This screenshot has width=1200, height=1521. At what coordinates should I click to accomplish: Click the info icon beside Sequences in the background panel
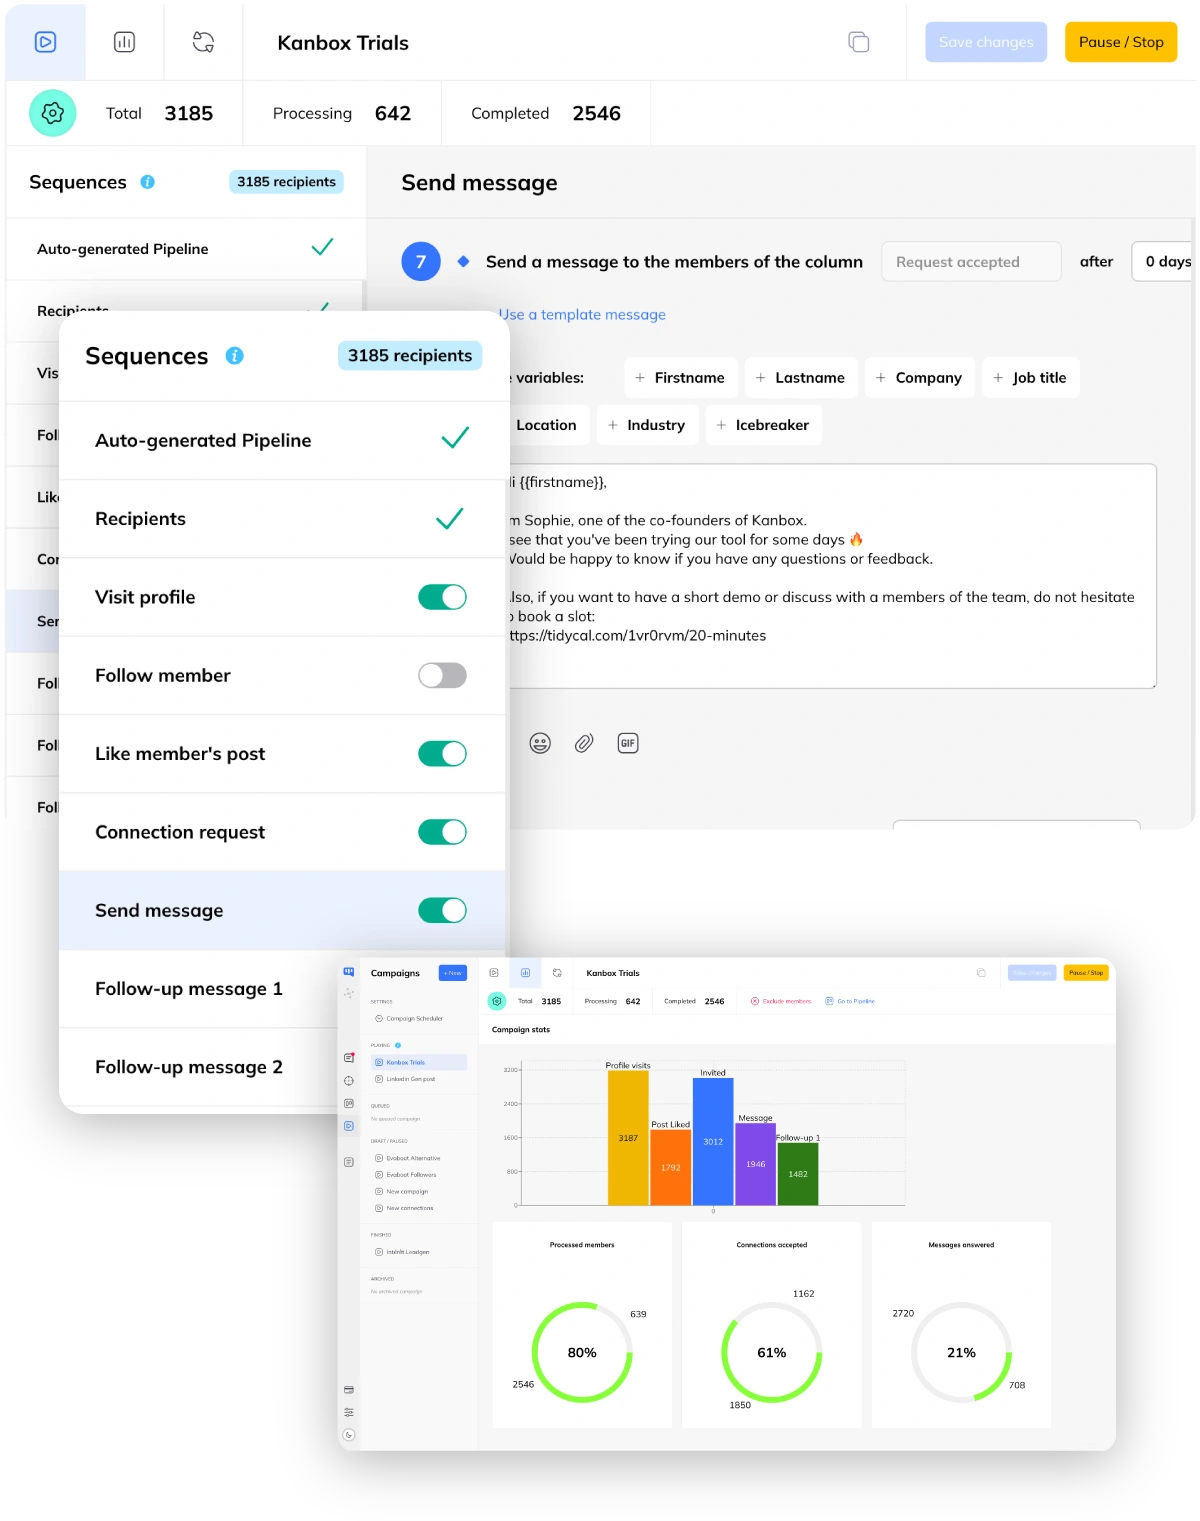click(147, 182)
